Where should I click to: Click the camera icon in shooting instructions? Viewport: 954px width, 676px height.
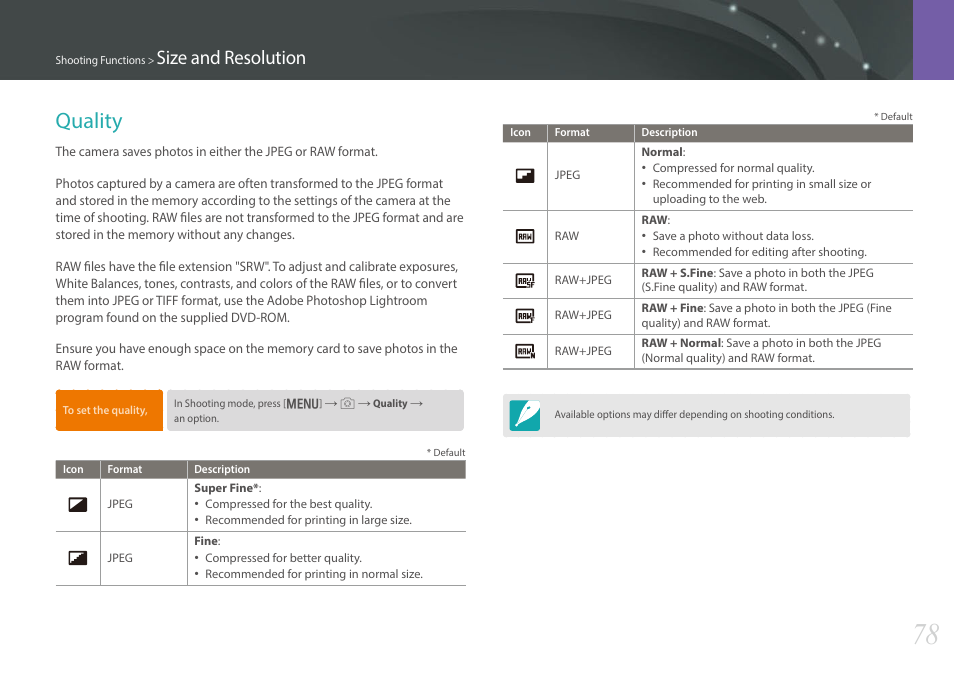[347, 403]
